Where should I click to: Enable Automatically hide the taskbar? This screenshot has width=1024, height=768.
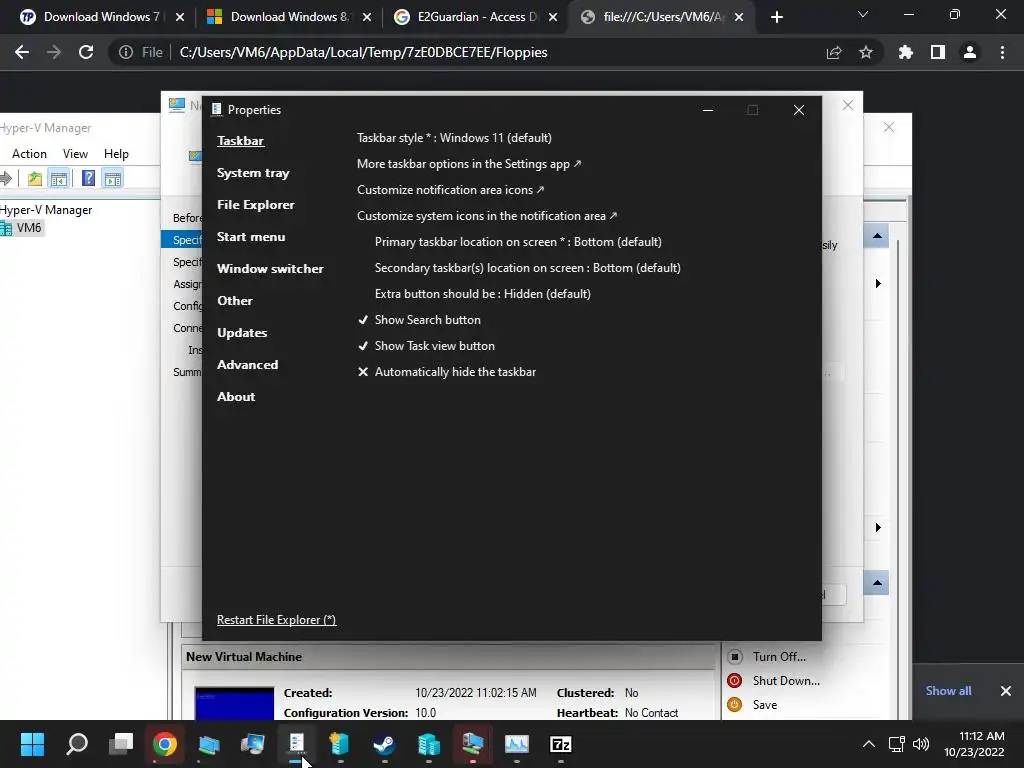click(447, 372)
